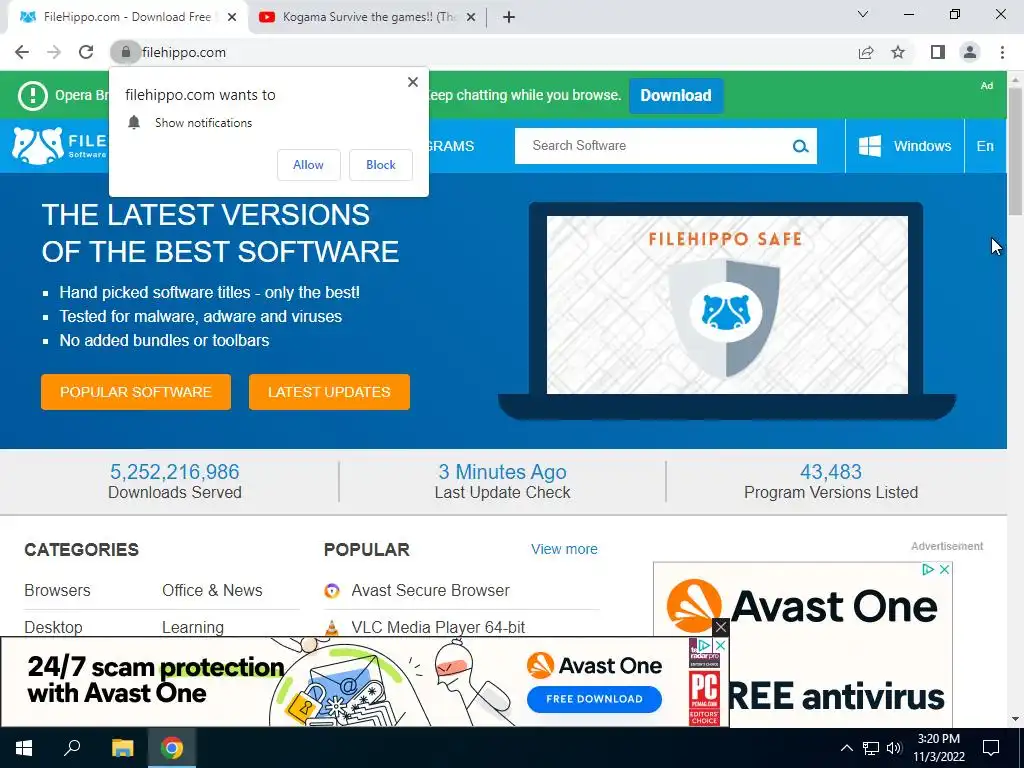Open VLC Media Player 64-bit listing

pyautogui.click(x=438, y=627)
